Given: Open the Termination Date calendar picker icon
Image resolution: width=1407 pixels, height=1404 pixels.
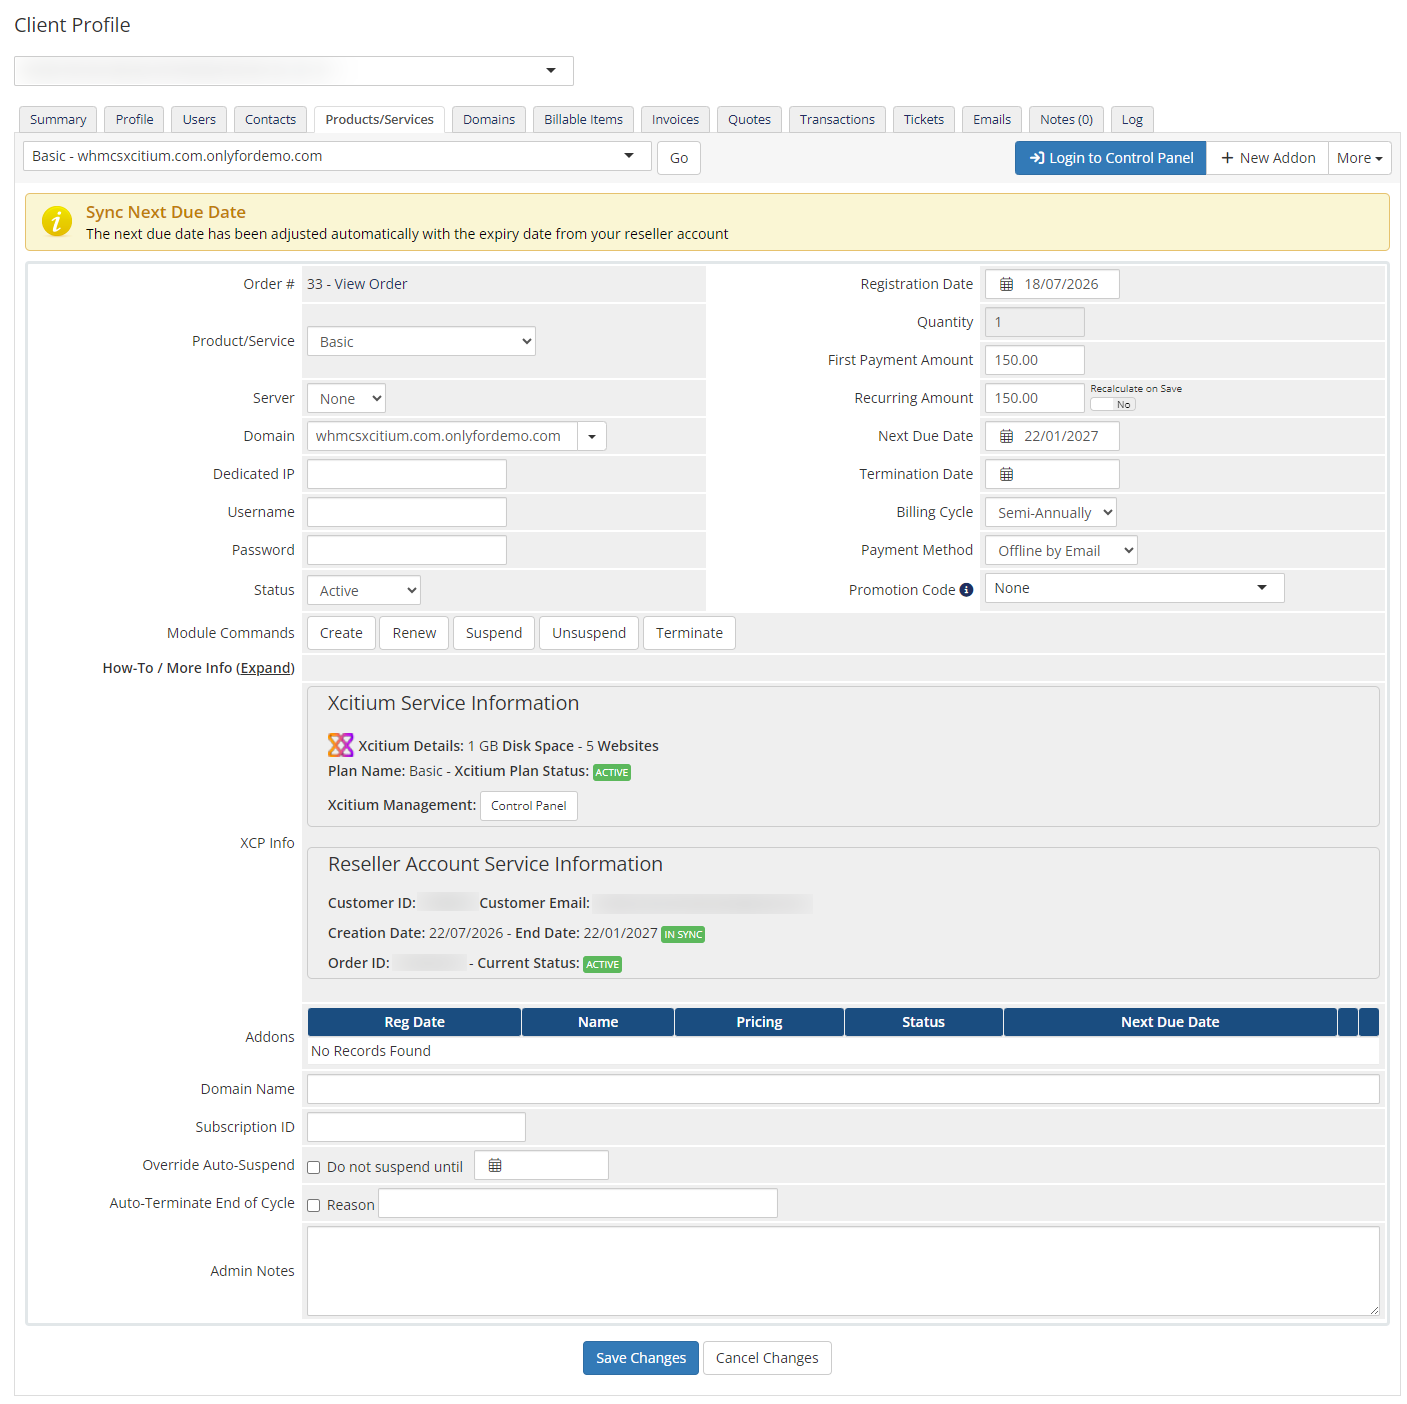Looking at the screenshot, I should [1006, 474].
